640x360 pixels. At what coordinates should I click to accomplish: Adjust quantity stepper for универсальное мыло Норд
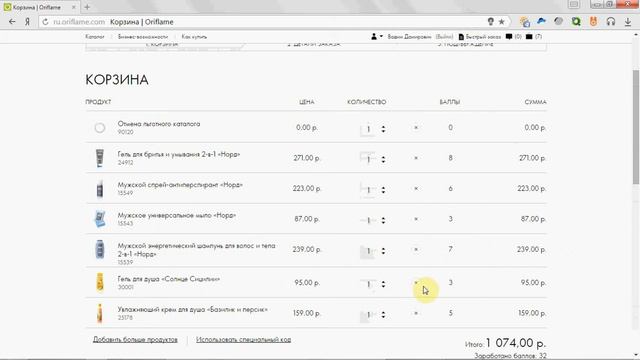(x=383, y=220)
